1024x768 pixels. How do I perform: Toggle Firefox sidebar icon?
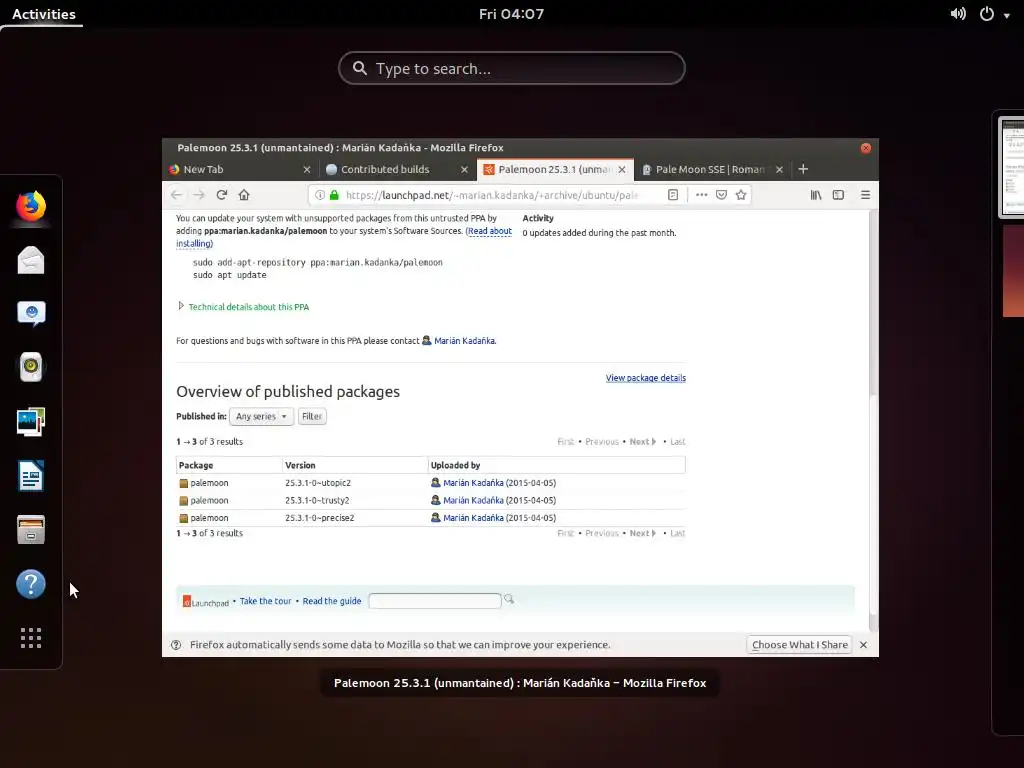(838, 195)
